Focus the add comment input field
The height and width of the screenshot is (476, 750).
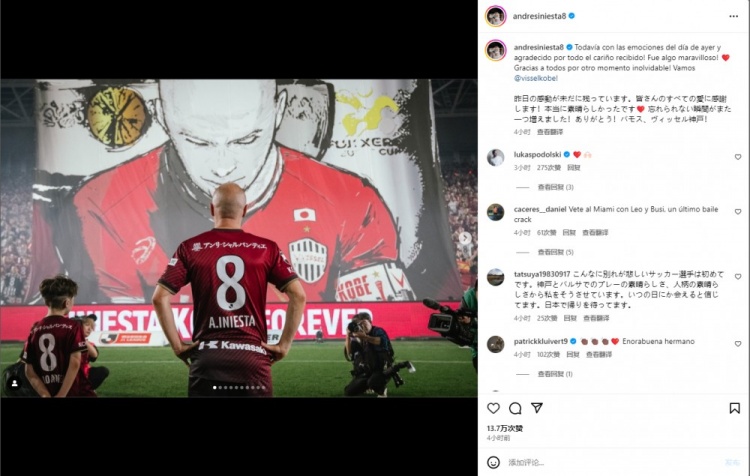coord(612,462)
